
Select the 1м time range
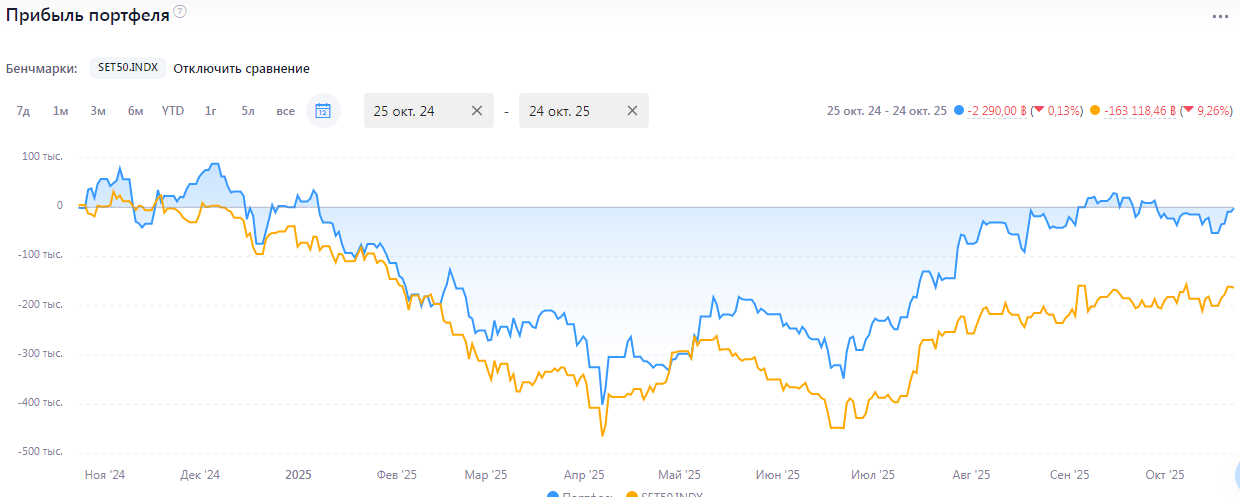(x=60, y=111)
